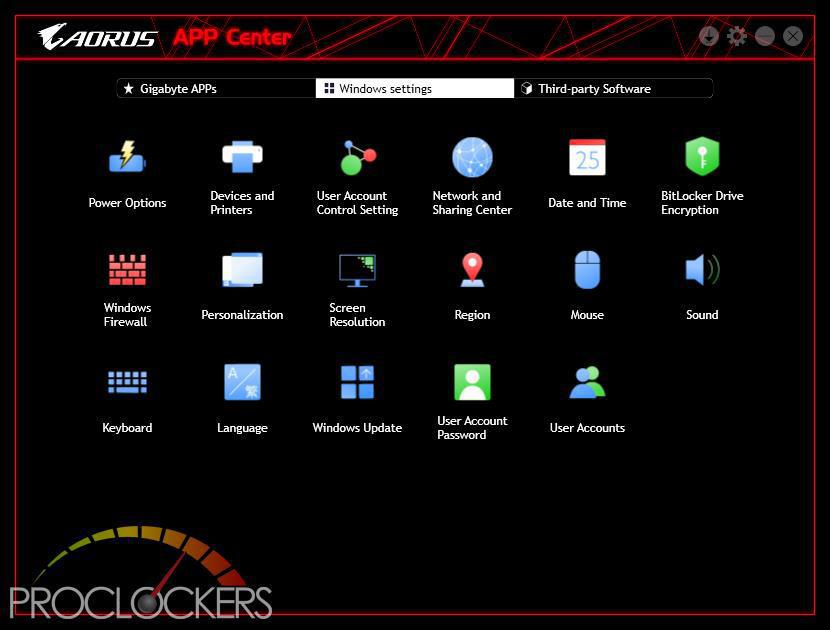Image resolution: width=830 pixels, height=630 pixels.
Task: Open the Mouse settings icon
Action: click(x=587, y=269)
